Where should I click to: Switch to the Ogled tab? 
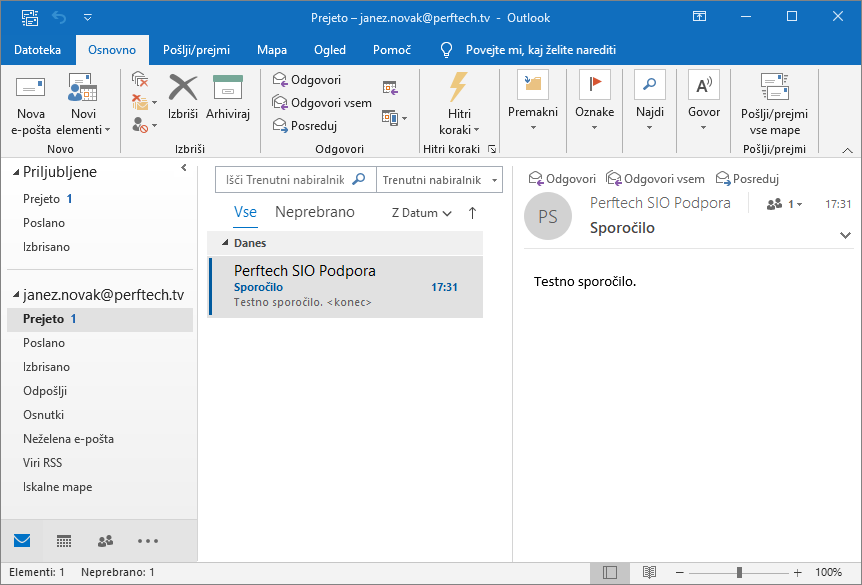(x=330, y=50)
